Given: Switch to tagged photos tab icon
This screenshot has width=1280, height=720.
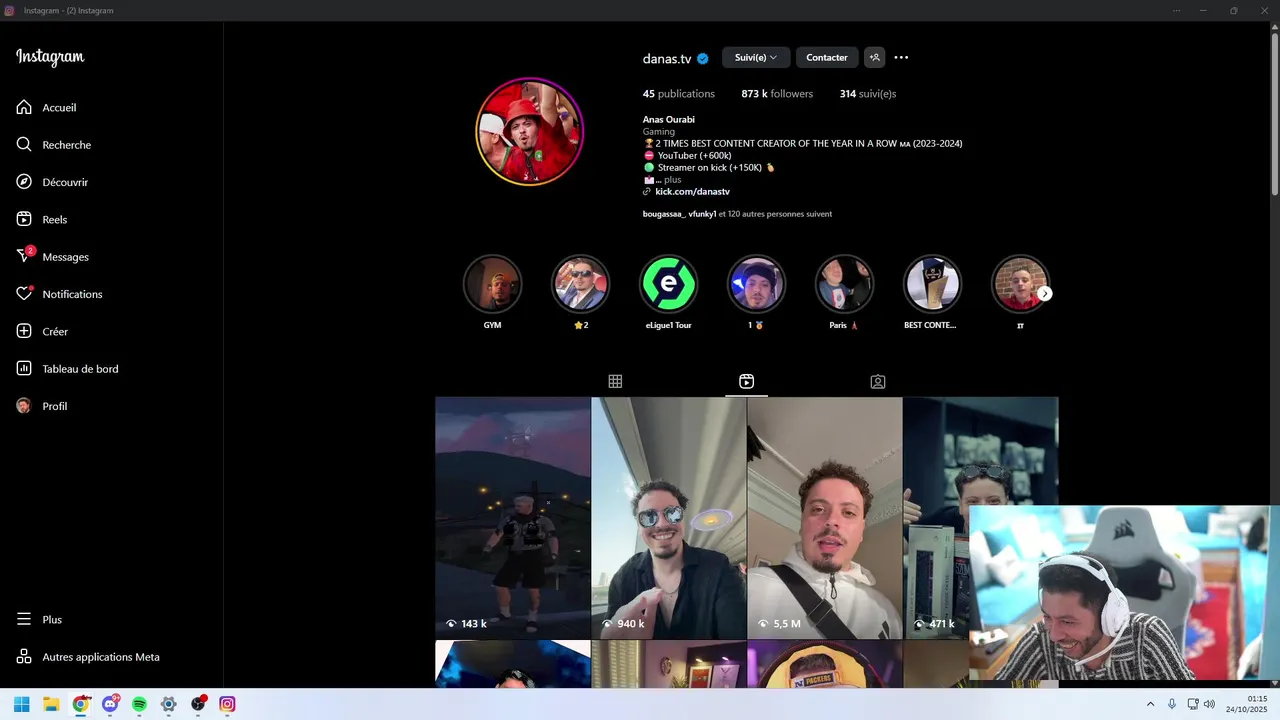Looking at the screenshot, I should [x=877, y=381].
